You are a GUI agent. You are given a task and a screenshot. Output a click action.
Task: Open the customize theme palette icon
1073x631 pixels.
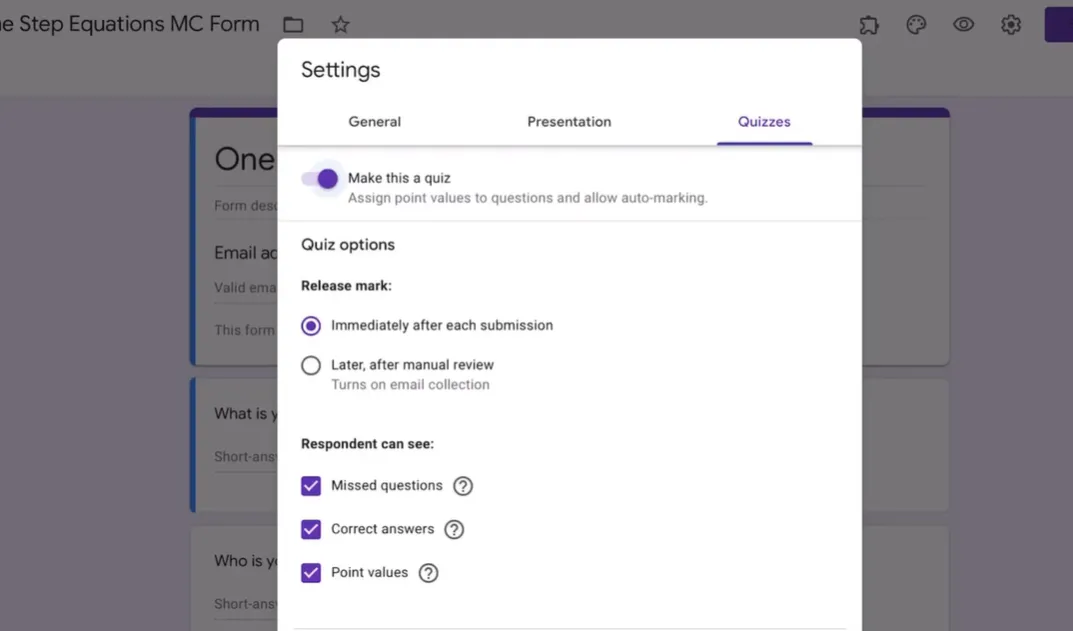click(x=916, y=25)
